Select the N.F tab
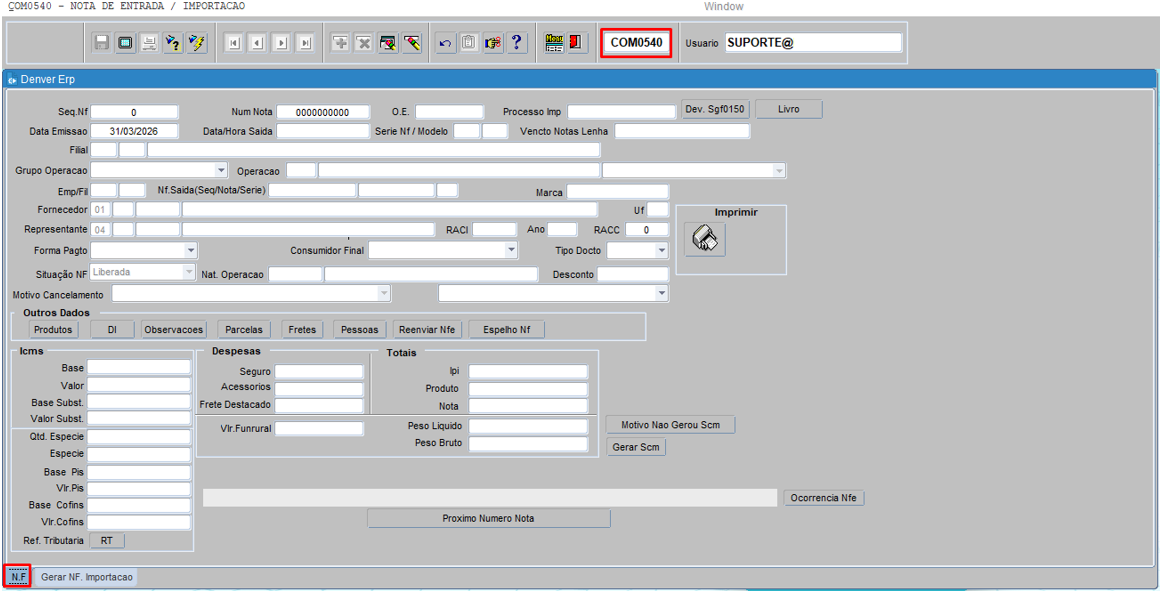Viewport: 1160px width, 591px height. (18, 577)
